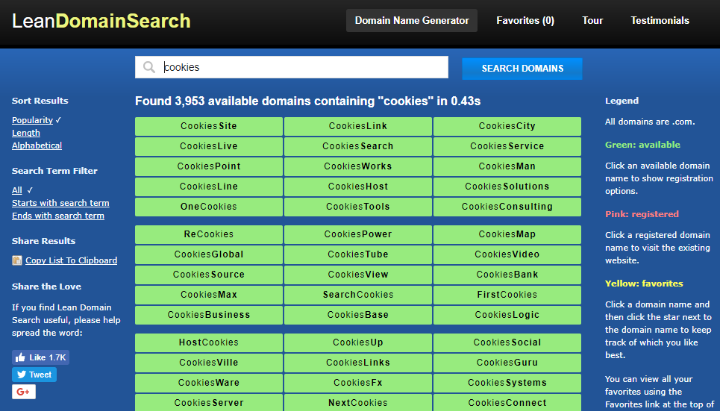
Task: Select the CookiesLive domain
Action: (209, 146)
